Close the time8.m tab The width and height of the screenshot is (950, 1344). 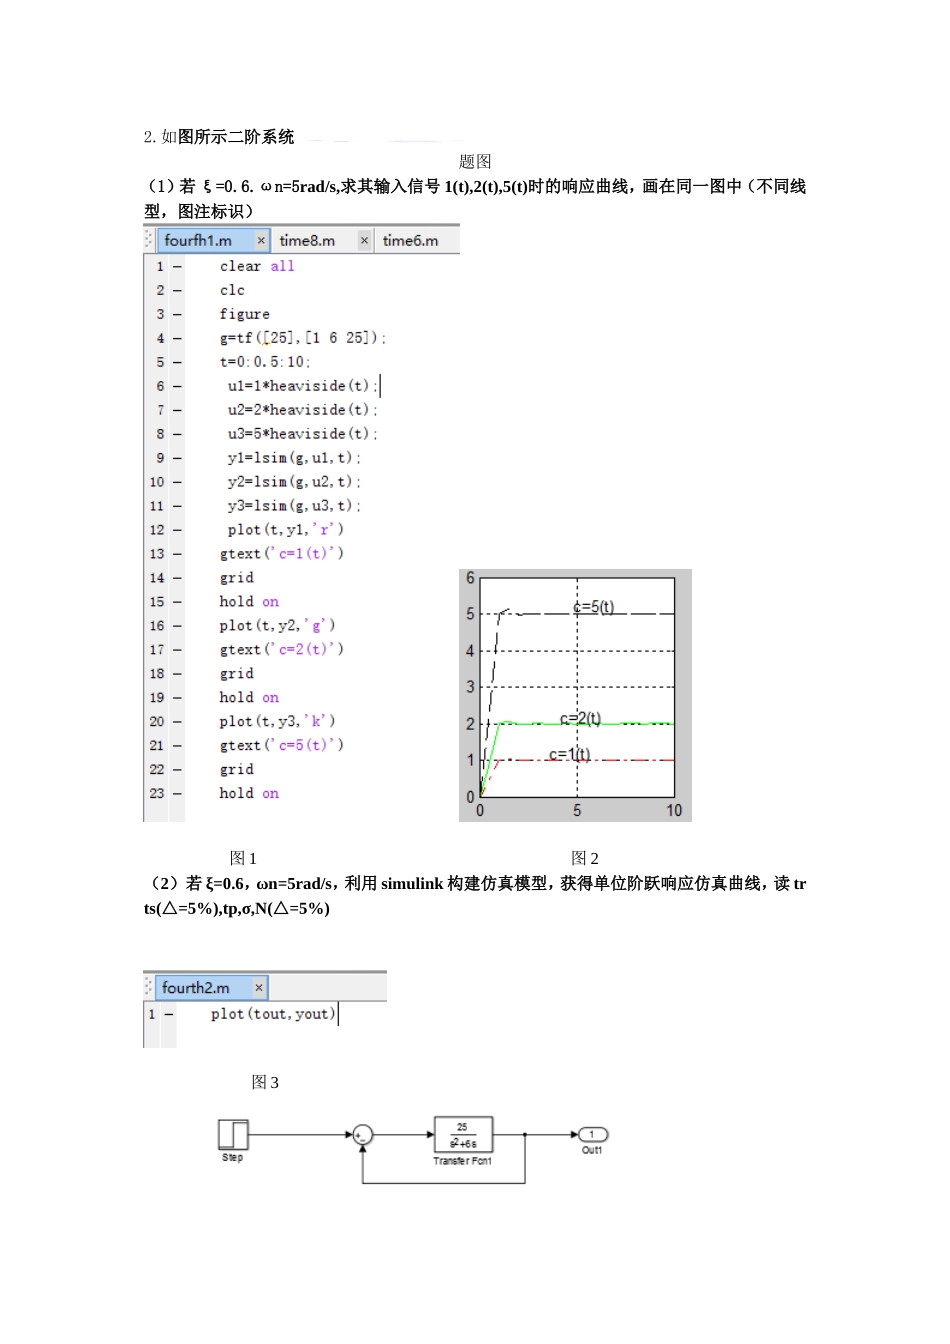click(x=365, y=240)
